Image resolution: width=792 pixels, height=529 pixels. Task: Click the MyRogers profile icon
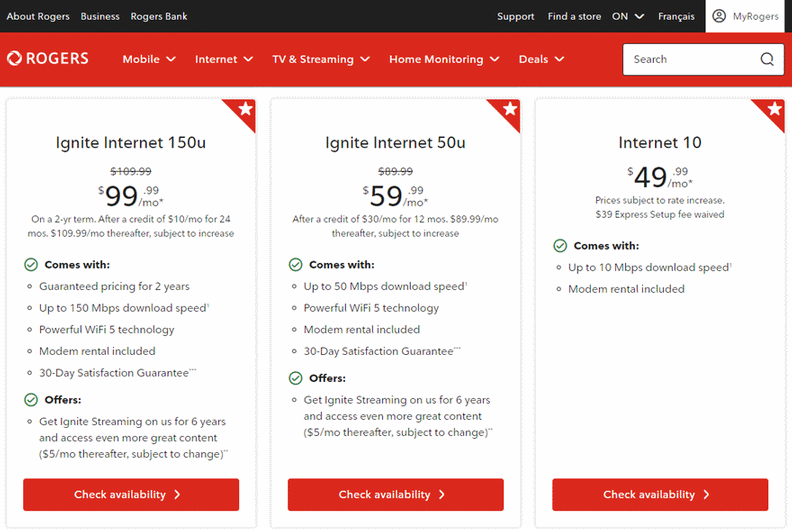click(719, 16)
